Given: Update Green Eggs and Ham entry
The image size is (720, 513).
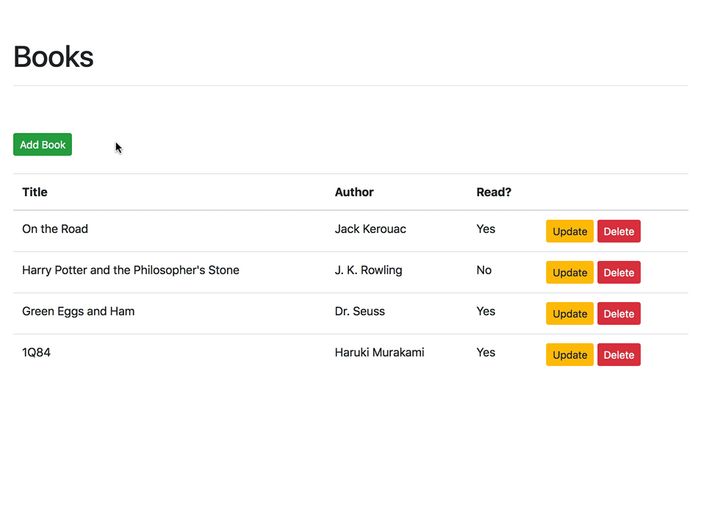Looking at the screenshot, I should pyautogui.click(x=569, y=314).
